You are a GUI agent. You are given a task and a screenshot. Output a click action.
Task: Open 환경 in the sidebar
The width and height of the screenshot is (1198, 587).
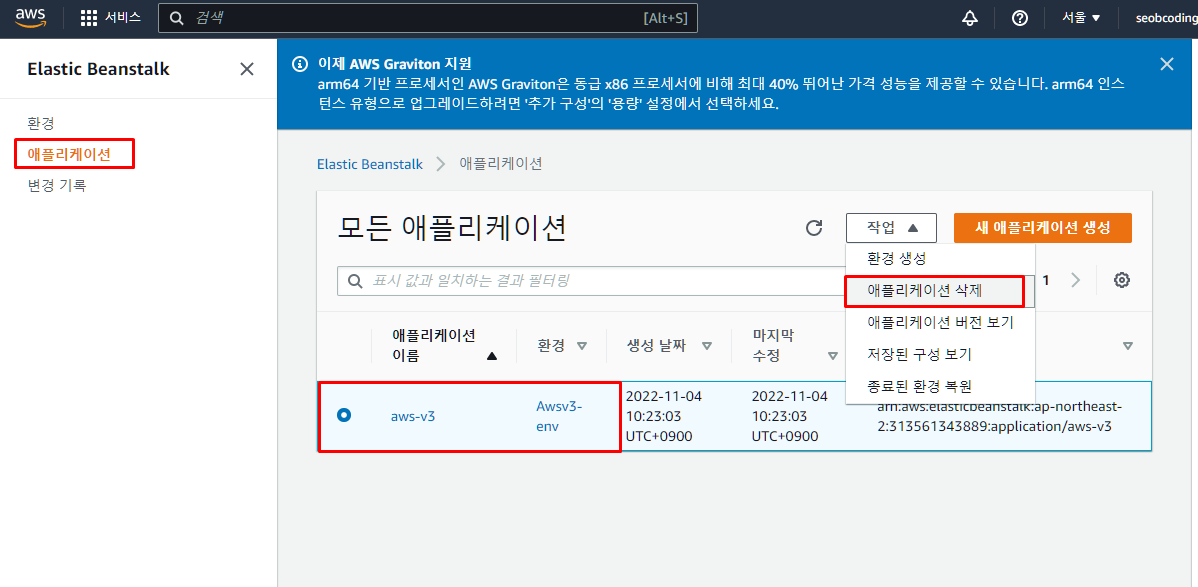click(x=40, y=123)
